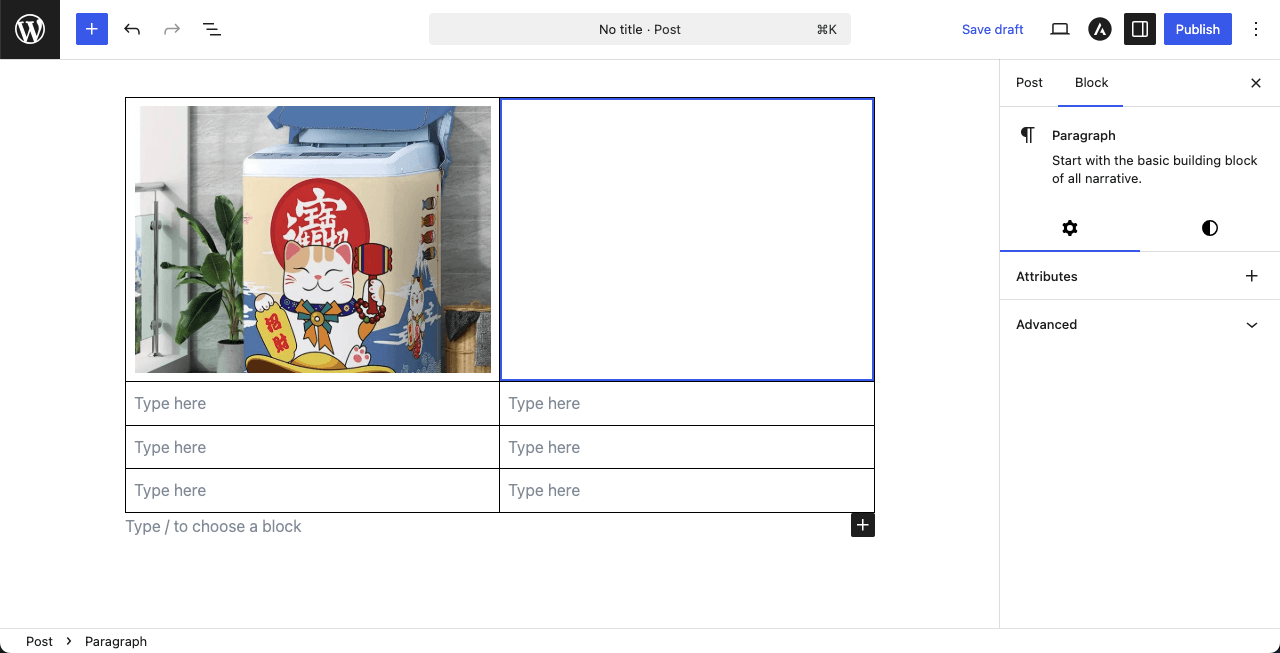This screenshot has height=653, width=1280.
Task: Undo the last change
Action: click(x=132, y=29)
